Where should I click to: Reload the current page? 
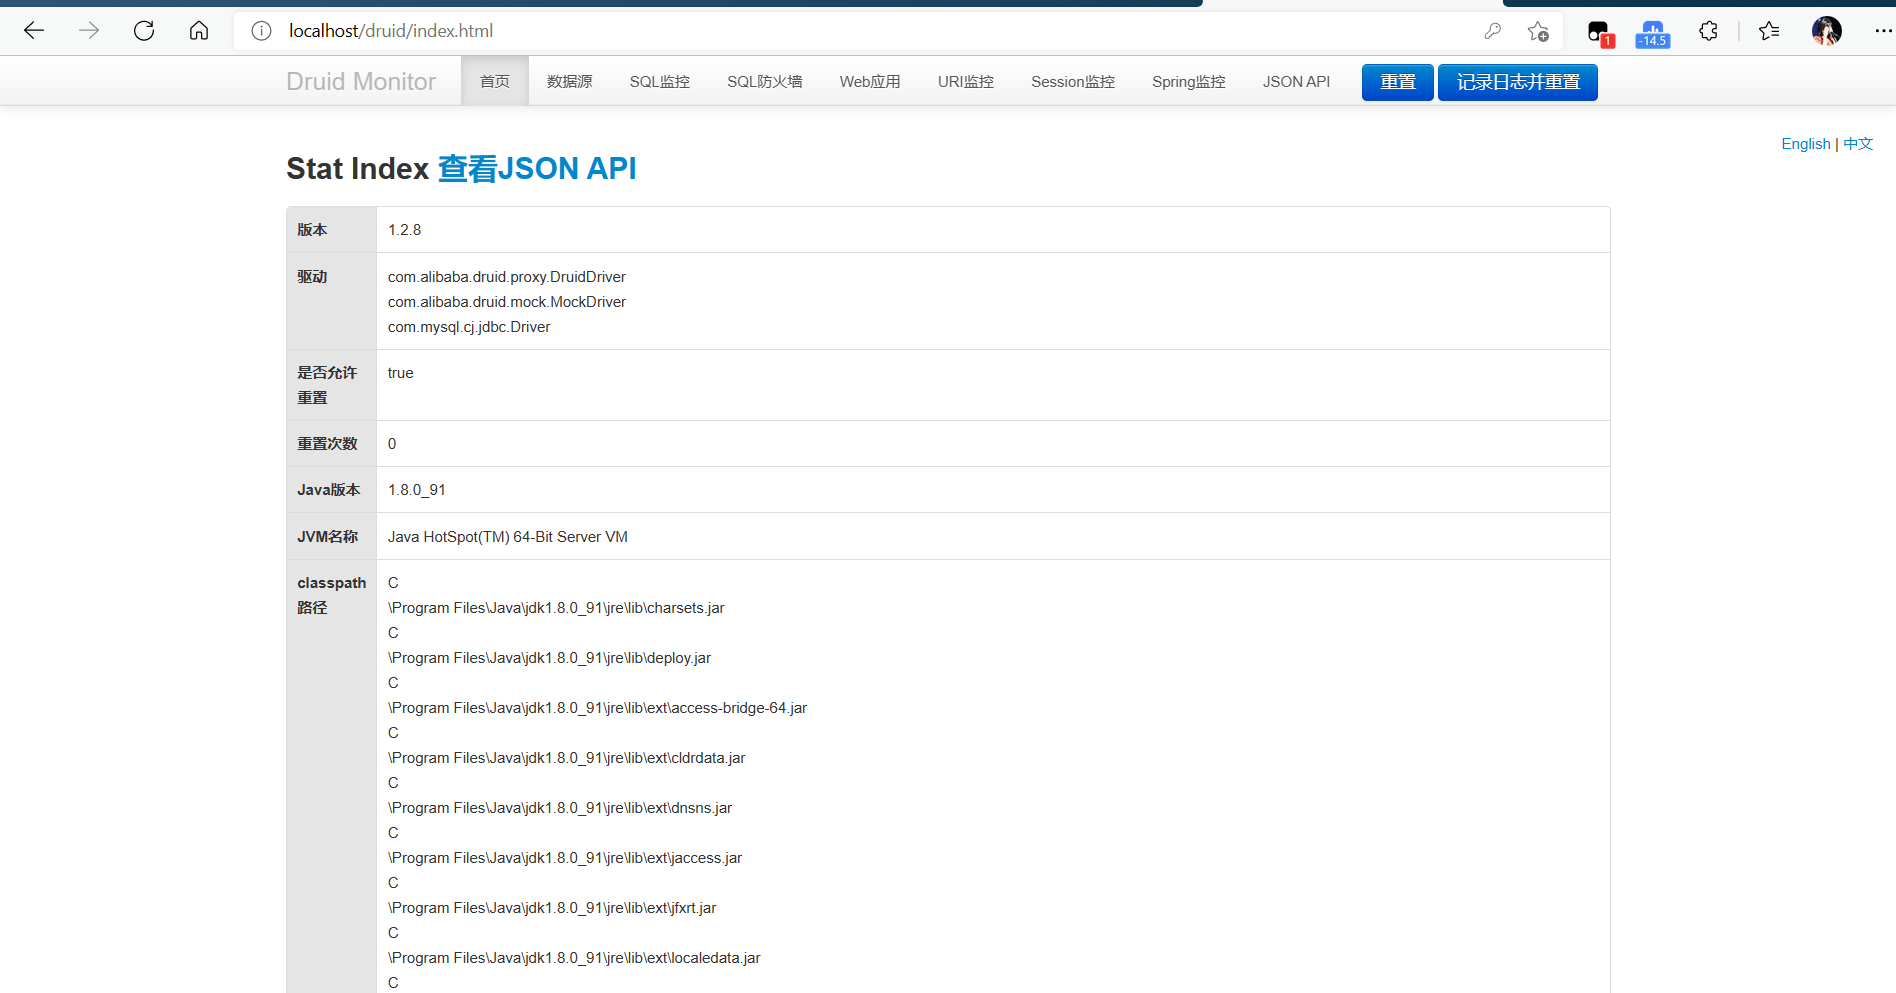click(143, 30)
